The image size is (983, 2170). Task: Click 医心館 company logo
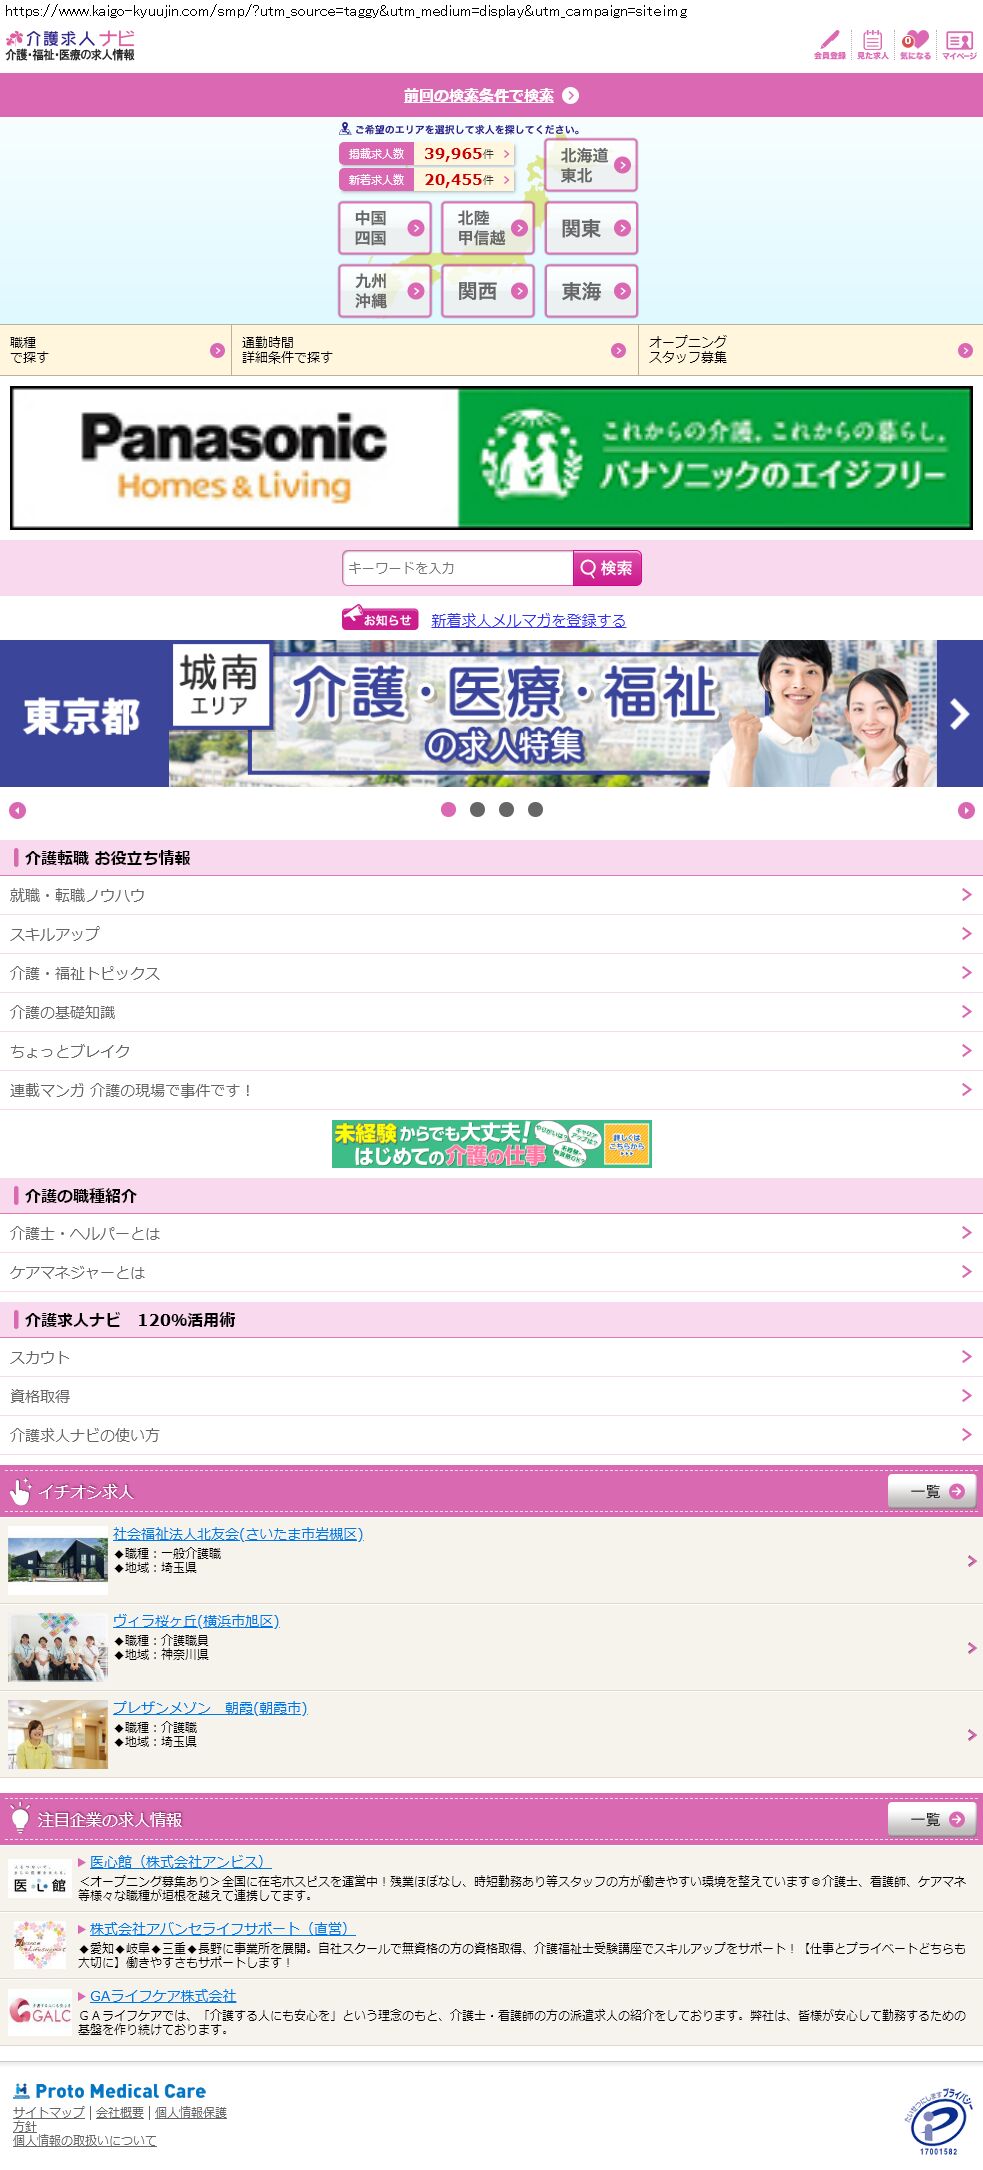point(40,1880)
